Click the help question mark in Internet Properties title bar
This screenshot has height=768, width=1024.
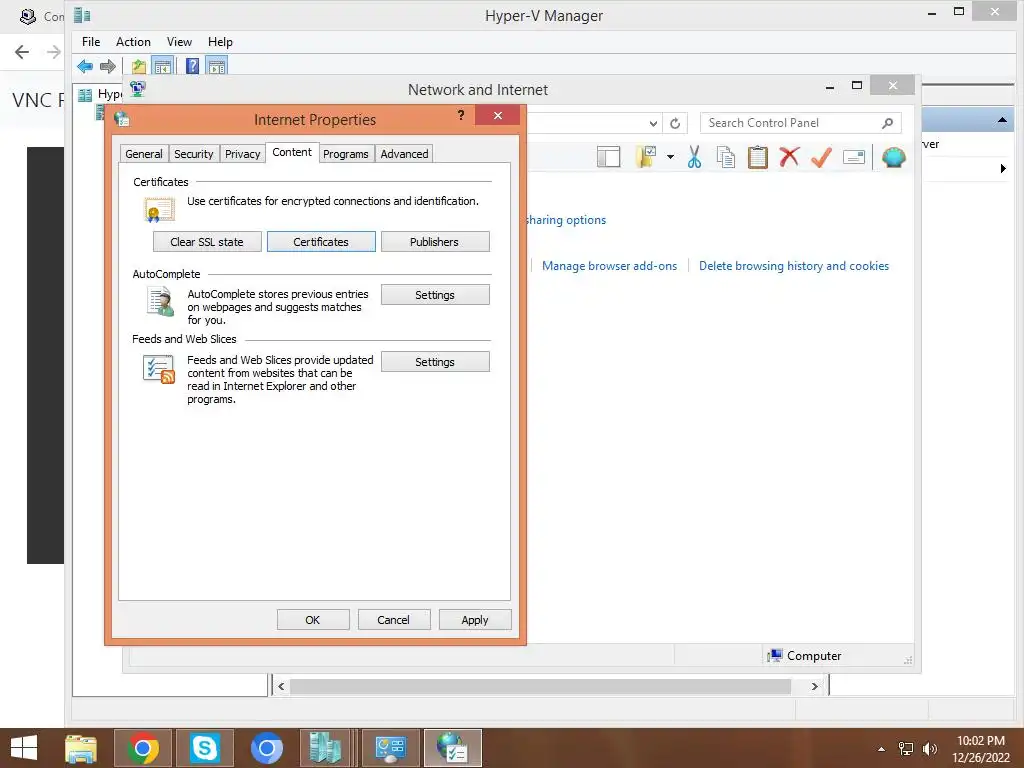tap(461, 116)
